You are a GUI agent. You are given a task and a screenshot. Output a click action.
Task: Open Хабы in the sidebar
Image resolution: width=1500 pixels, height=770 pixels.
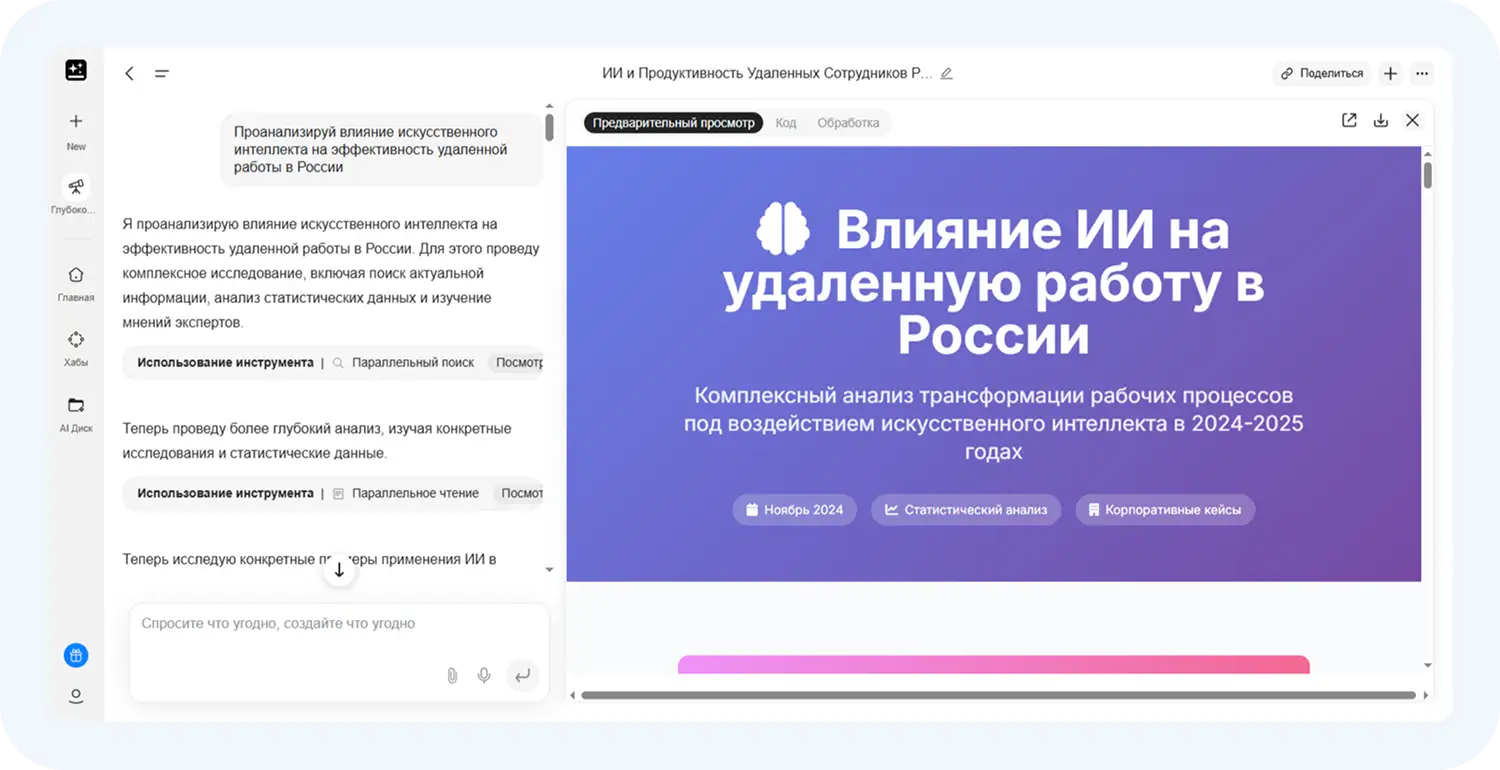click(75, 340)
